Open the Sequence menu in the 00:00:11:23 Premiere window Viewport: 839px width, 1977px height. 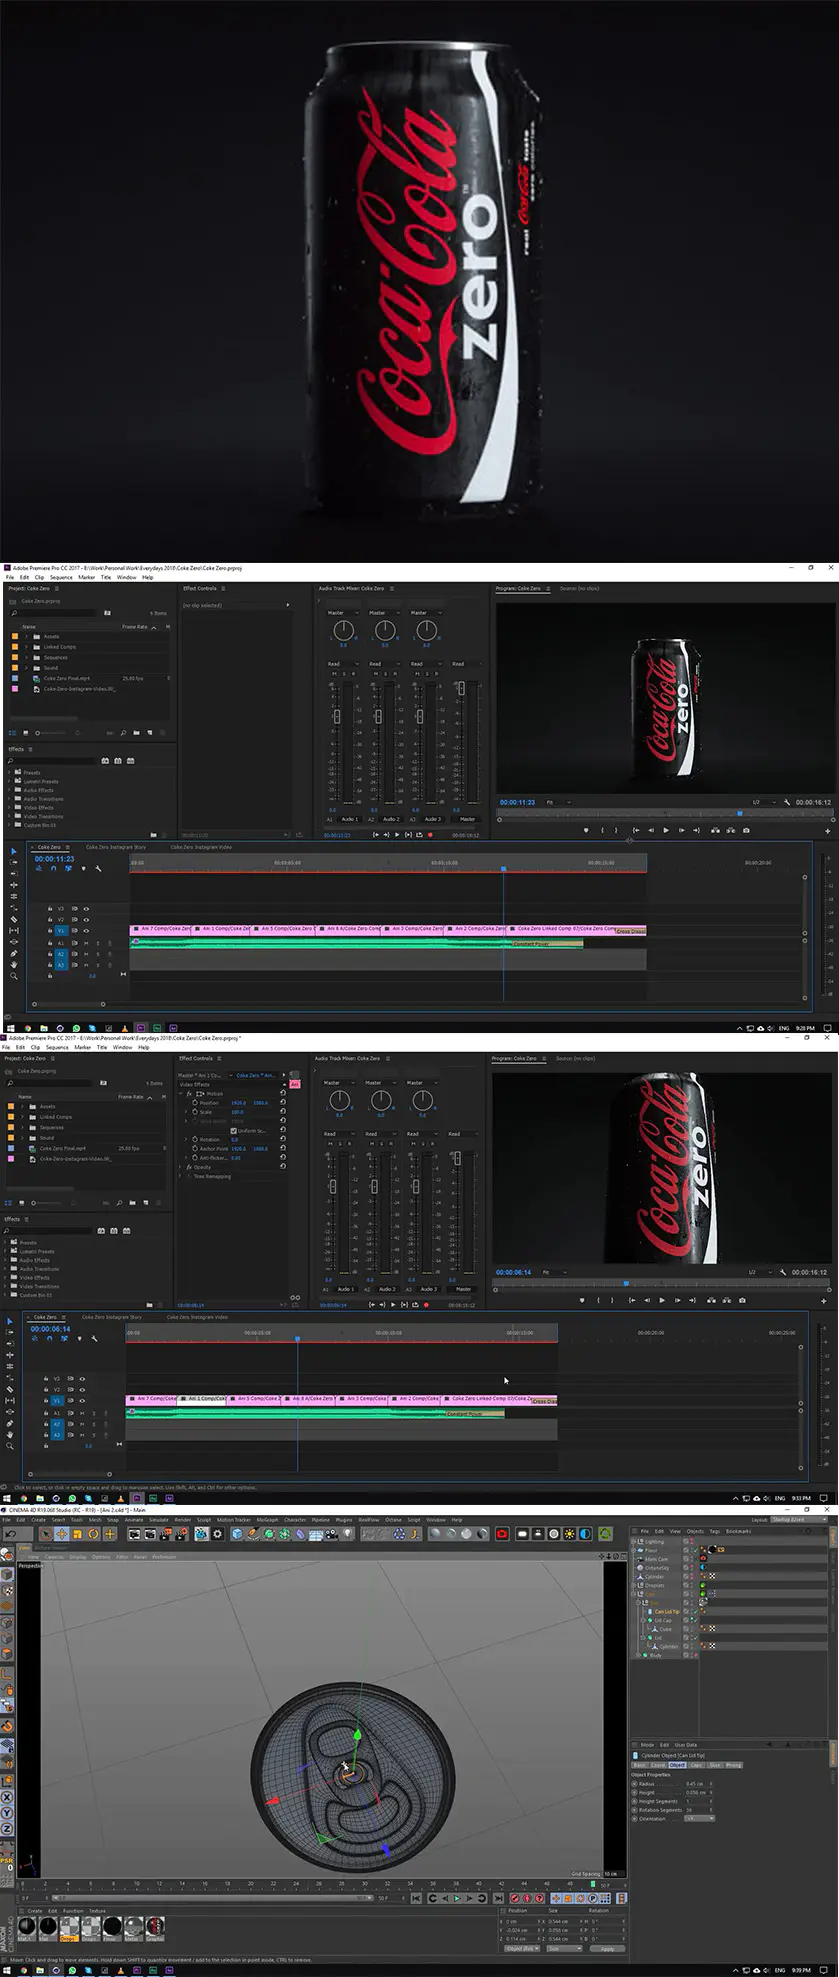(61, 577)
